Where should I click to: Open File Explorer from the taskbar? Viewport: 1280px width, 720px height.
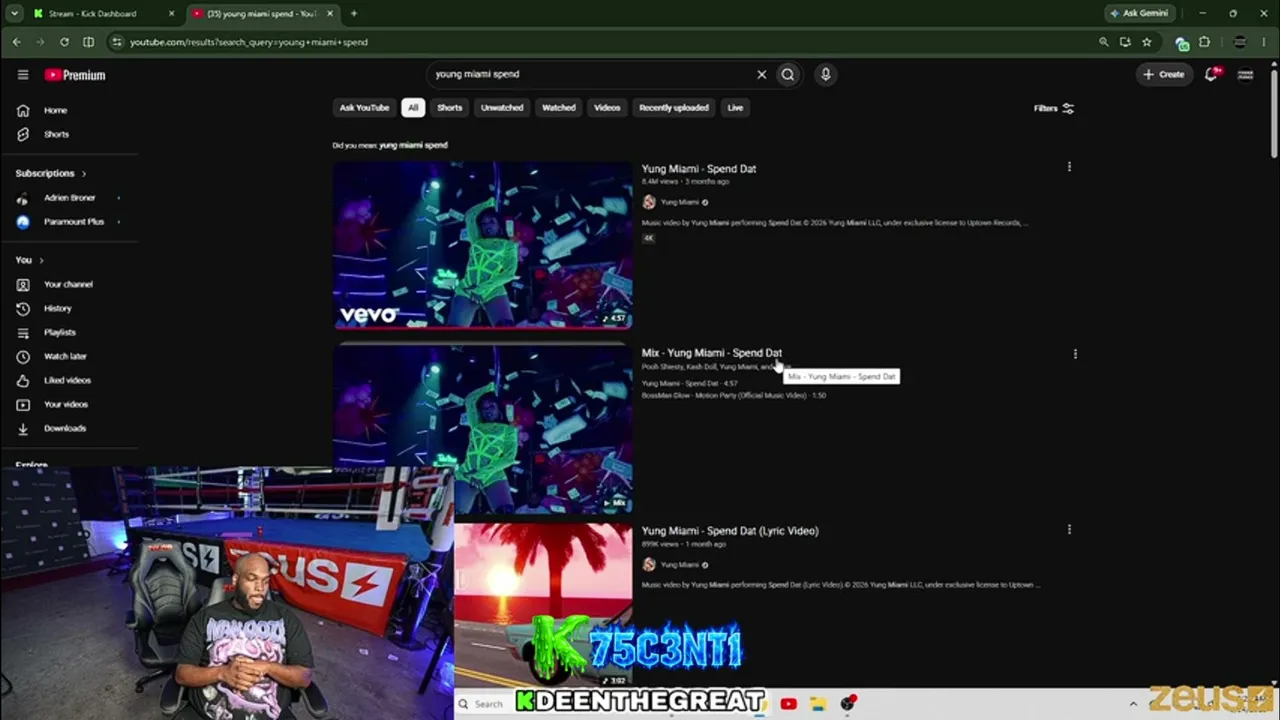(x=817, y=704)
